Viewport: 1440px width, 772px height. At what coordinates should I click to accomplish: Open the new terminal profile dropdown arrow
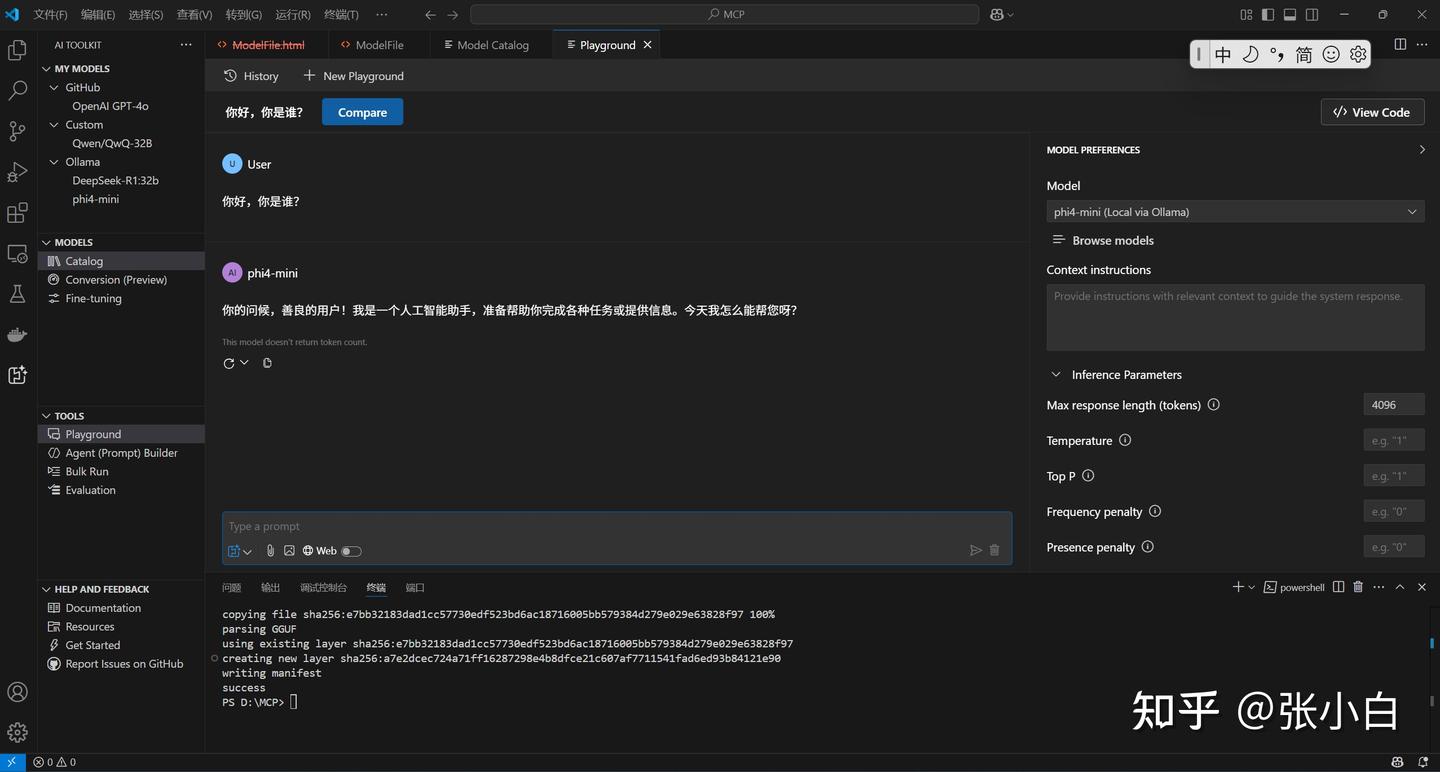tap(1251, 588)
